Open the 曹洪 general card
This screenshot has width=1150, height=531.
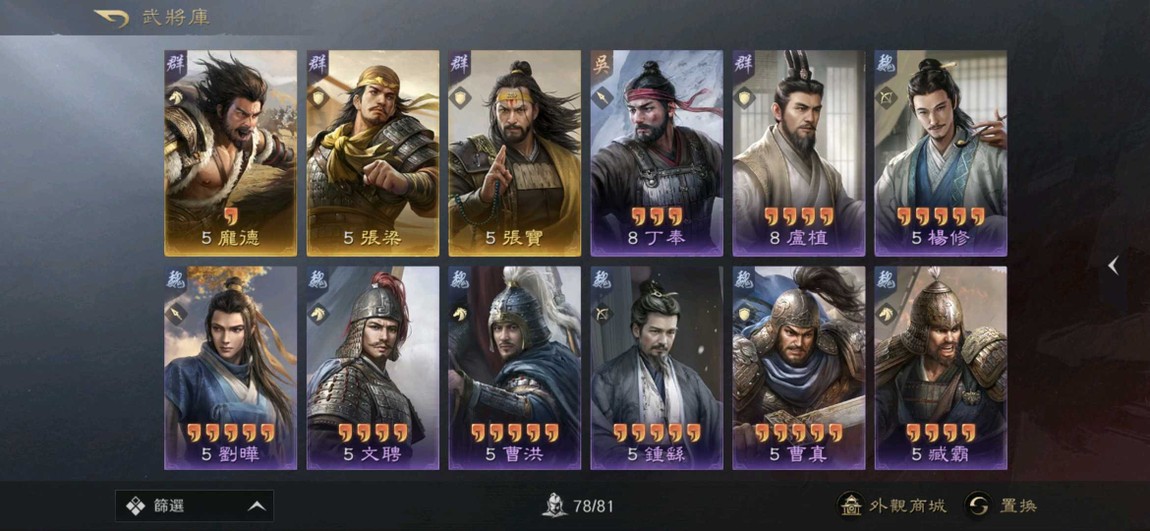[515, 367]
